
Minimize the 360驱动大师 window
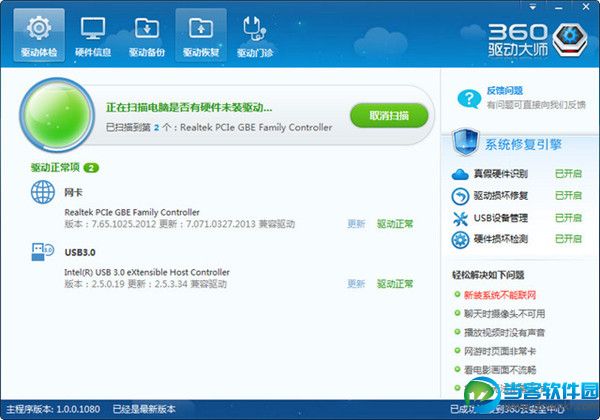[x=559, y=7]
